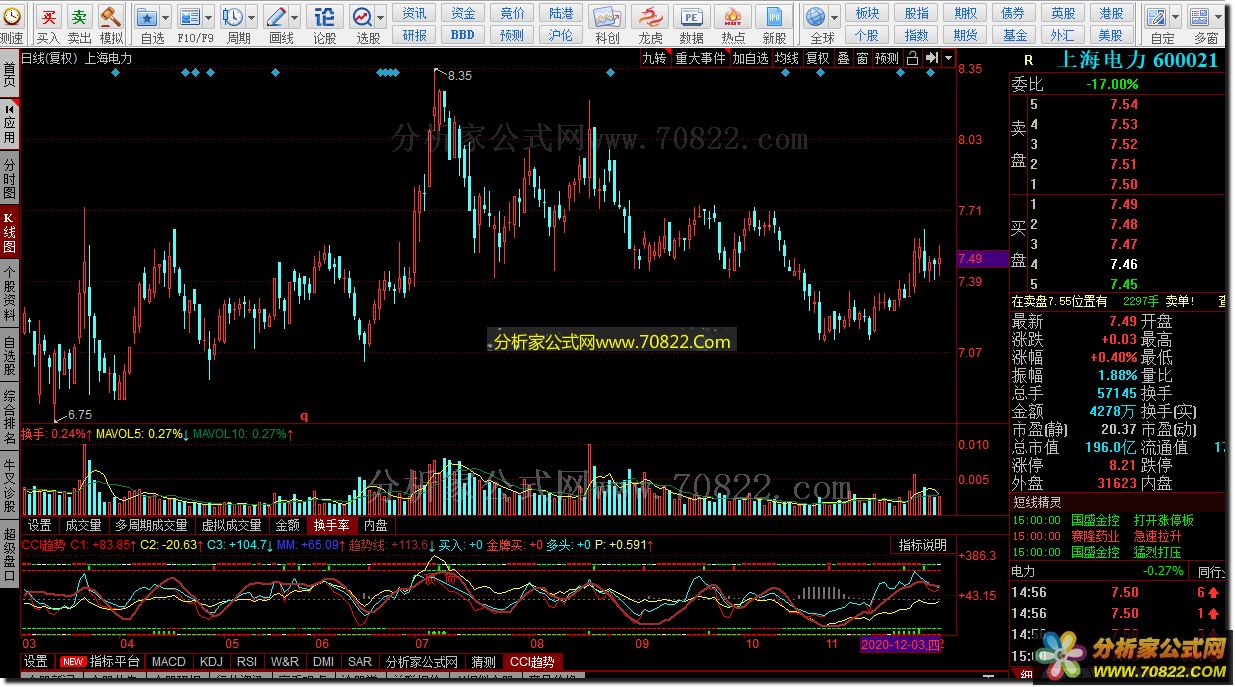The width and height of the screenshot is (1235, 687).
Task: Click the 6.75 low price label
Action: pos(79,414)
